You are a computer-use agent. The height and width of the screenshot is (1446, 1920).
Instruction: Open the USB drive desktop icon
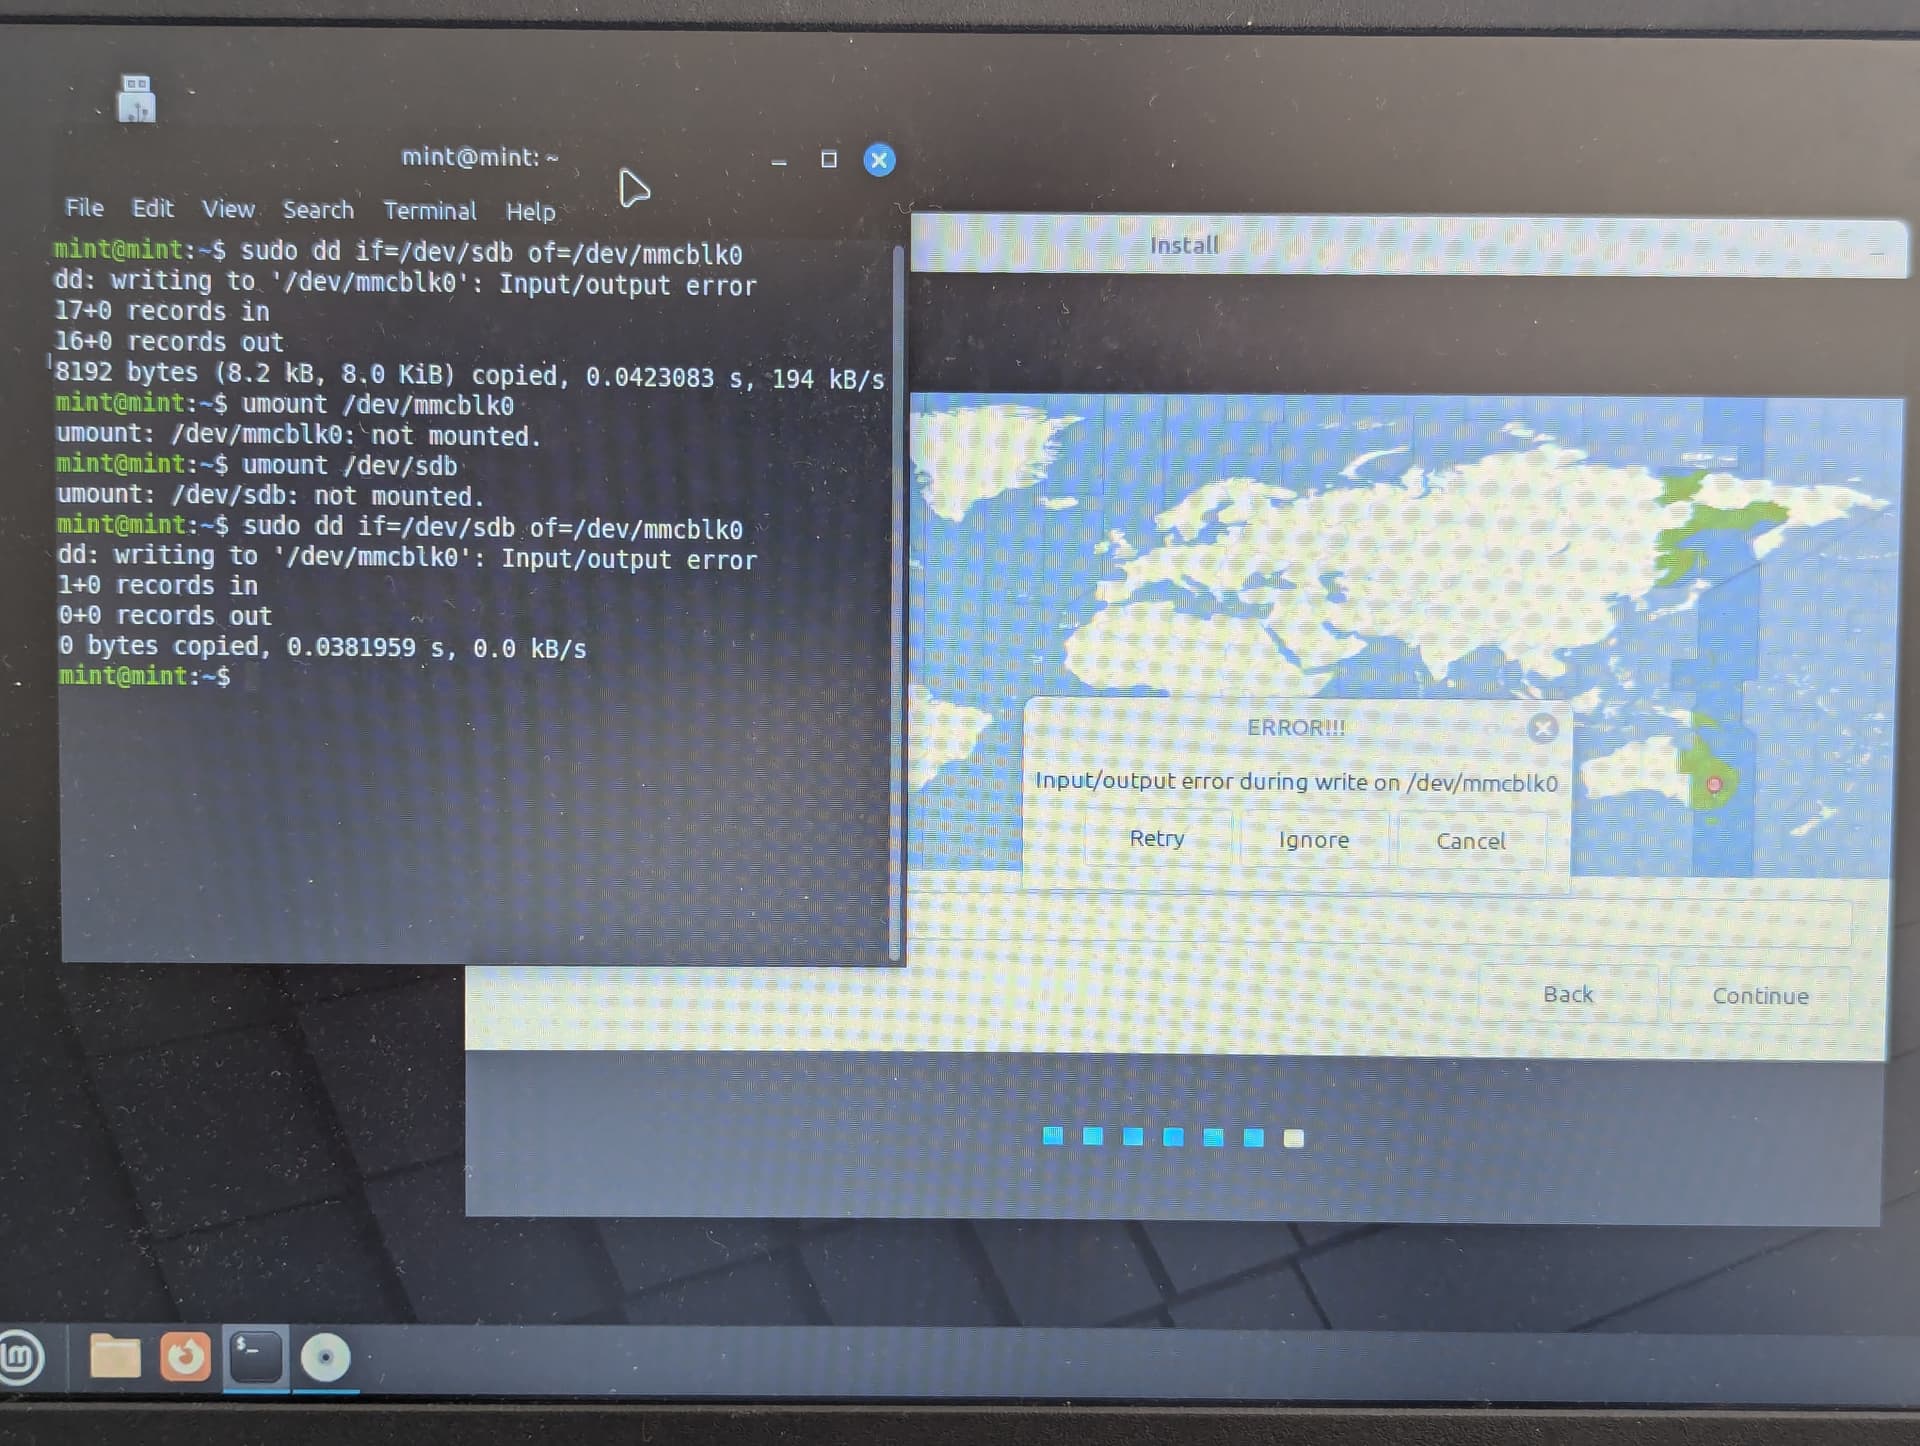pyautogui.click(x=137, y=99)
